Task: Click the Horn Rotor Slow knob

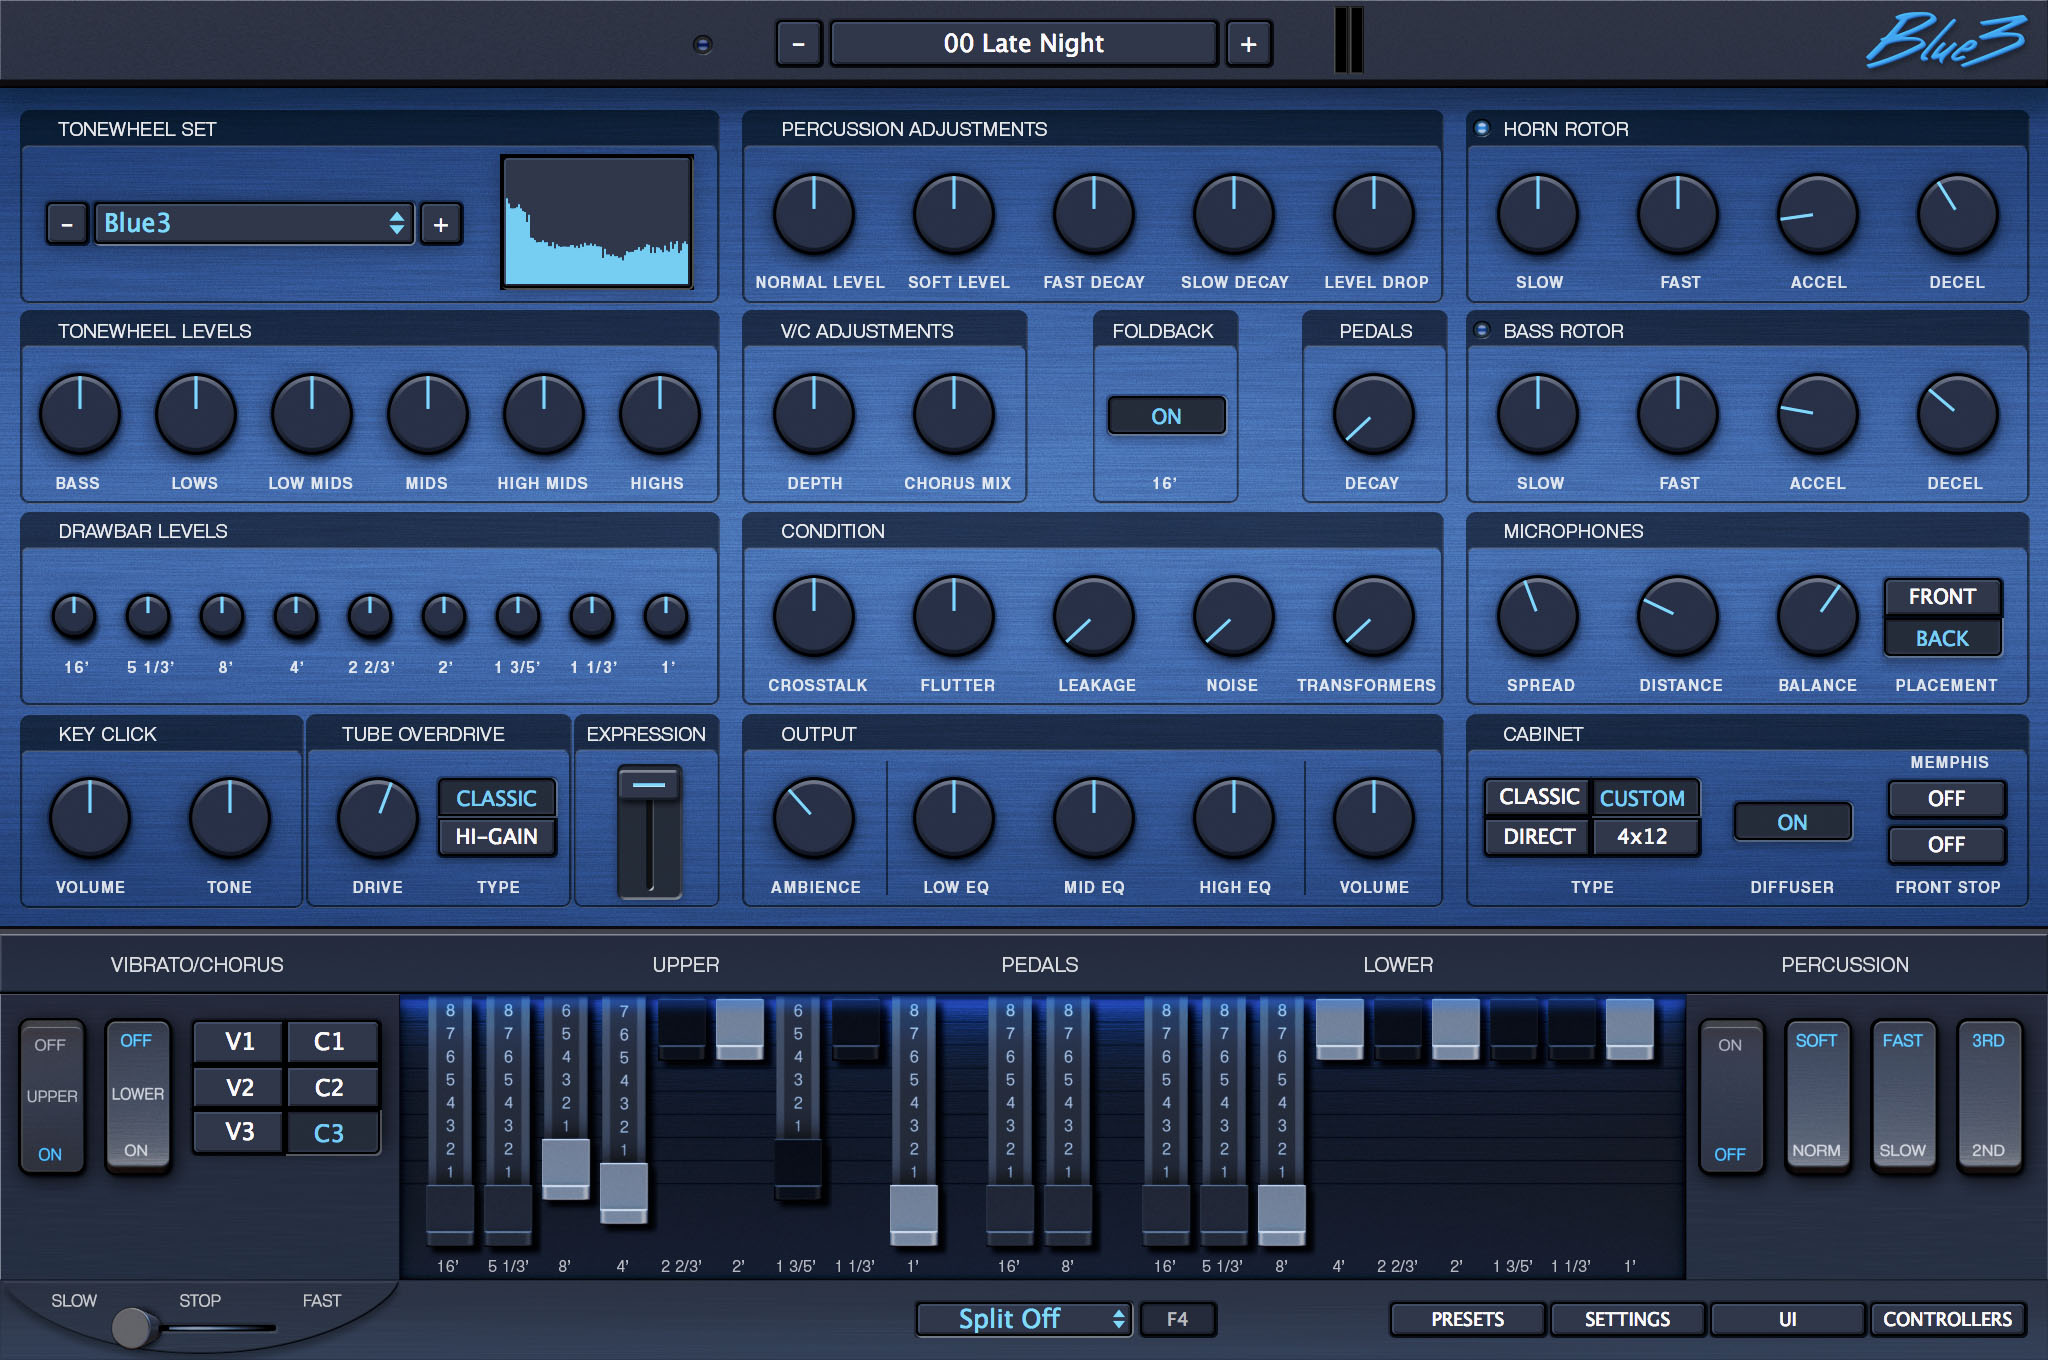Action: click(x=1537, y=213)
